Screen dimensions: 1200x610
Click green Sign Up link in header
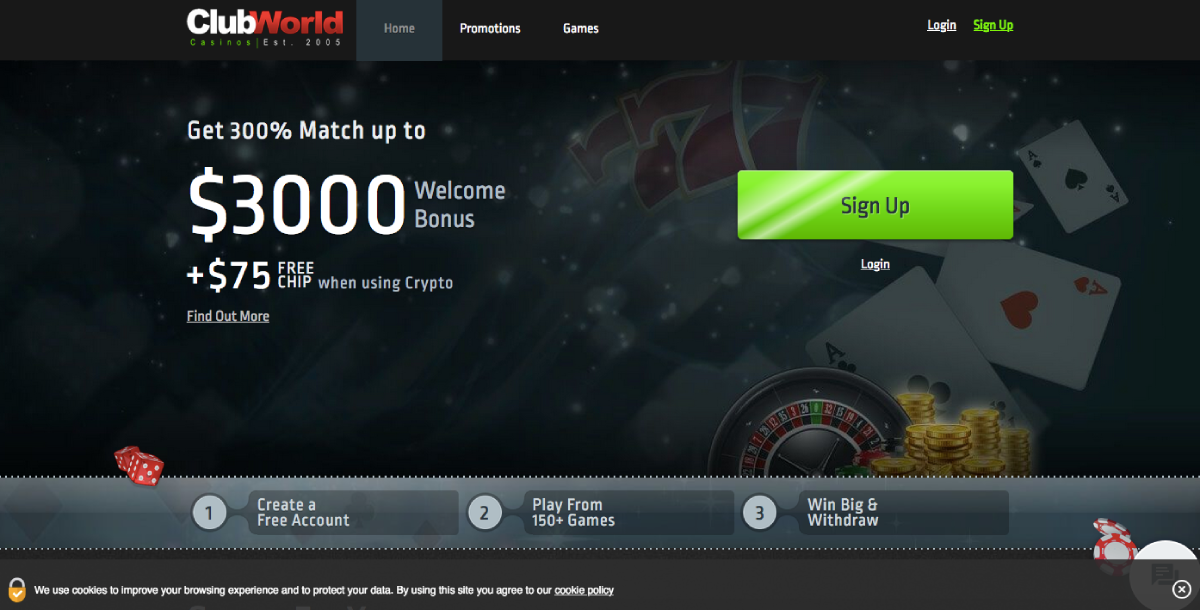pyautogui.click(x=993, y=25)
